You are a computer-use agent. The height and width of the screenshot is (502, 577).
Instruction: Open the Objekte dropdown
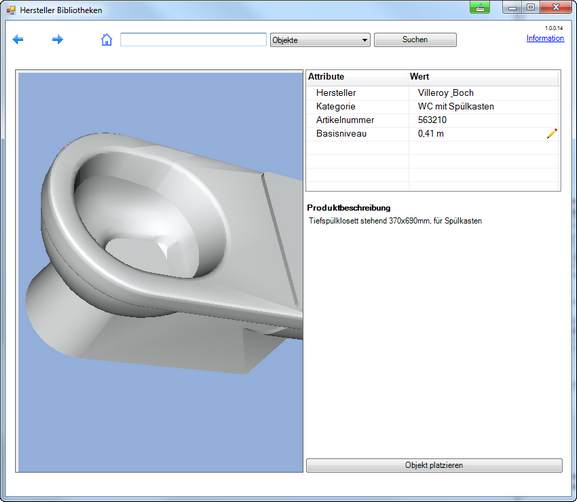(x=320, y=40)
